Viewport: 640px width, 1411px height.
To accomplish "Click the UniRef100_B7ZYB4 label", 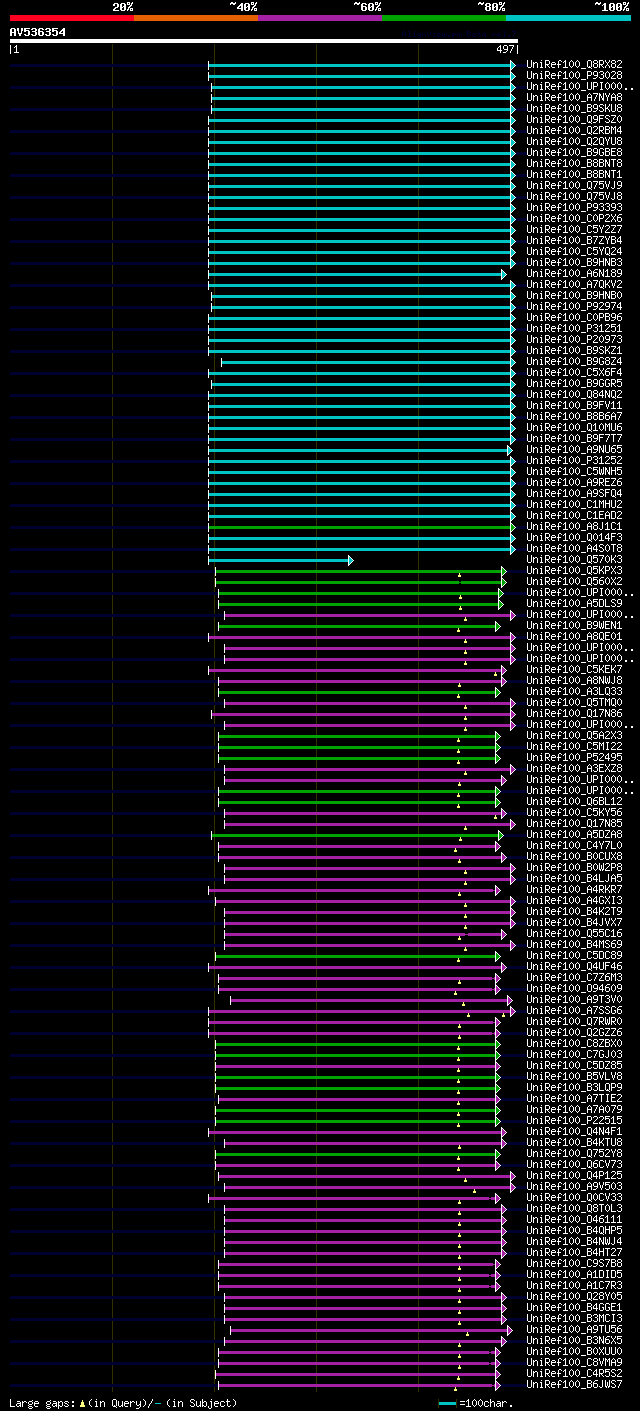I will (574, 241).
